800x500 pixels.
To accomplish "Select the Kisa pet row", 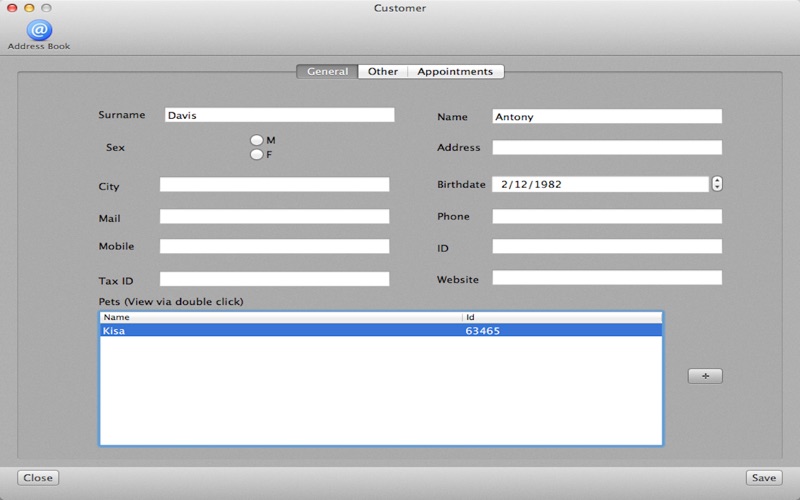I will (381, 331).
